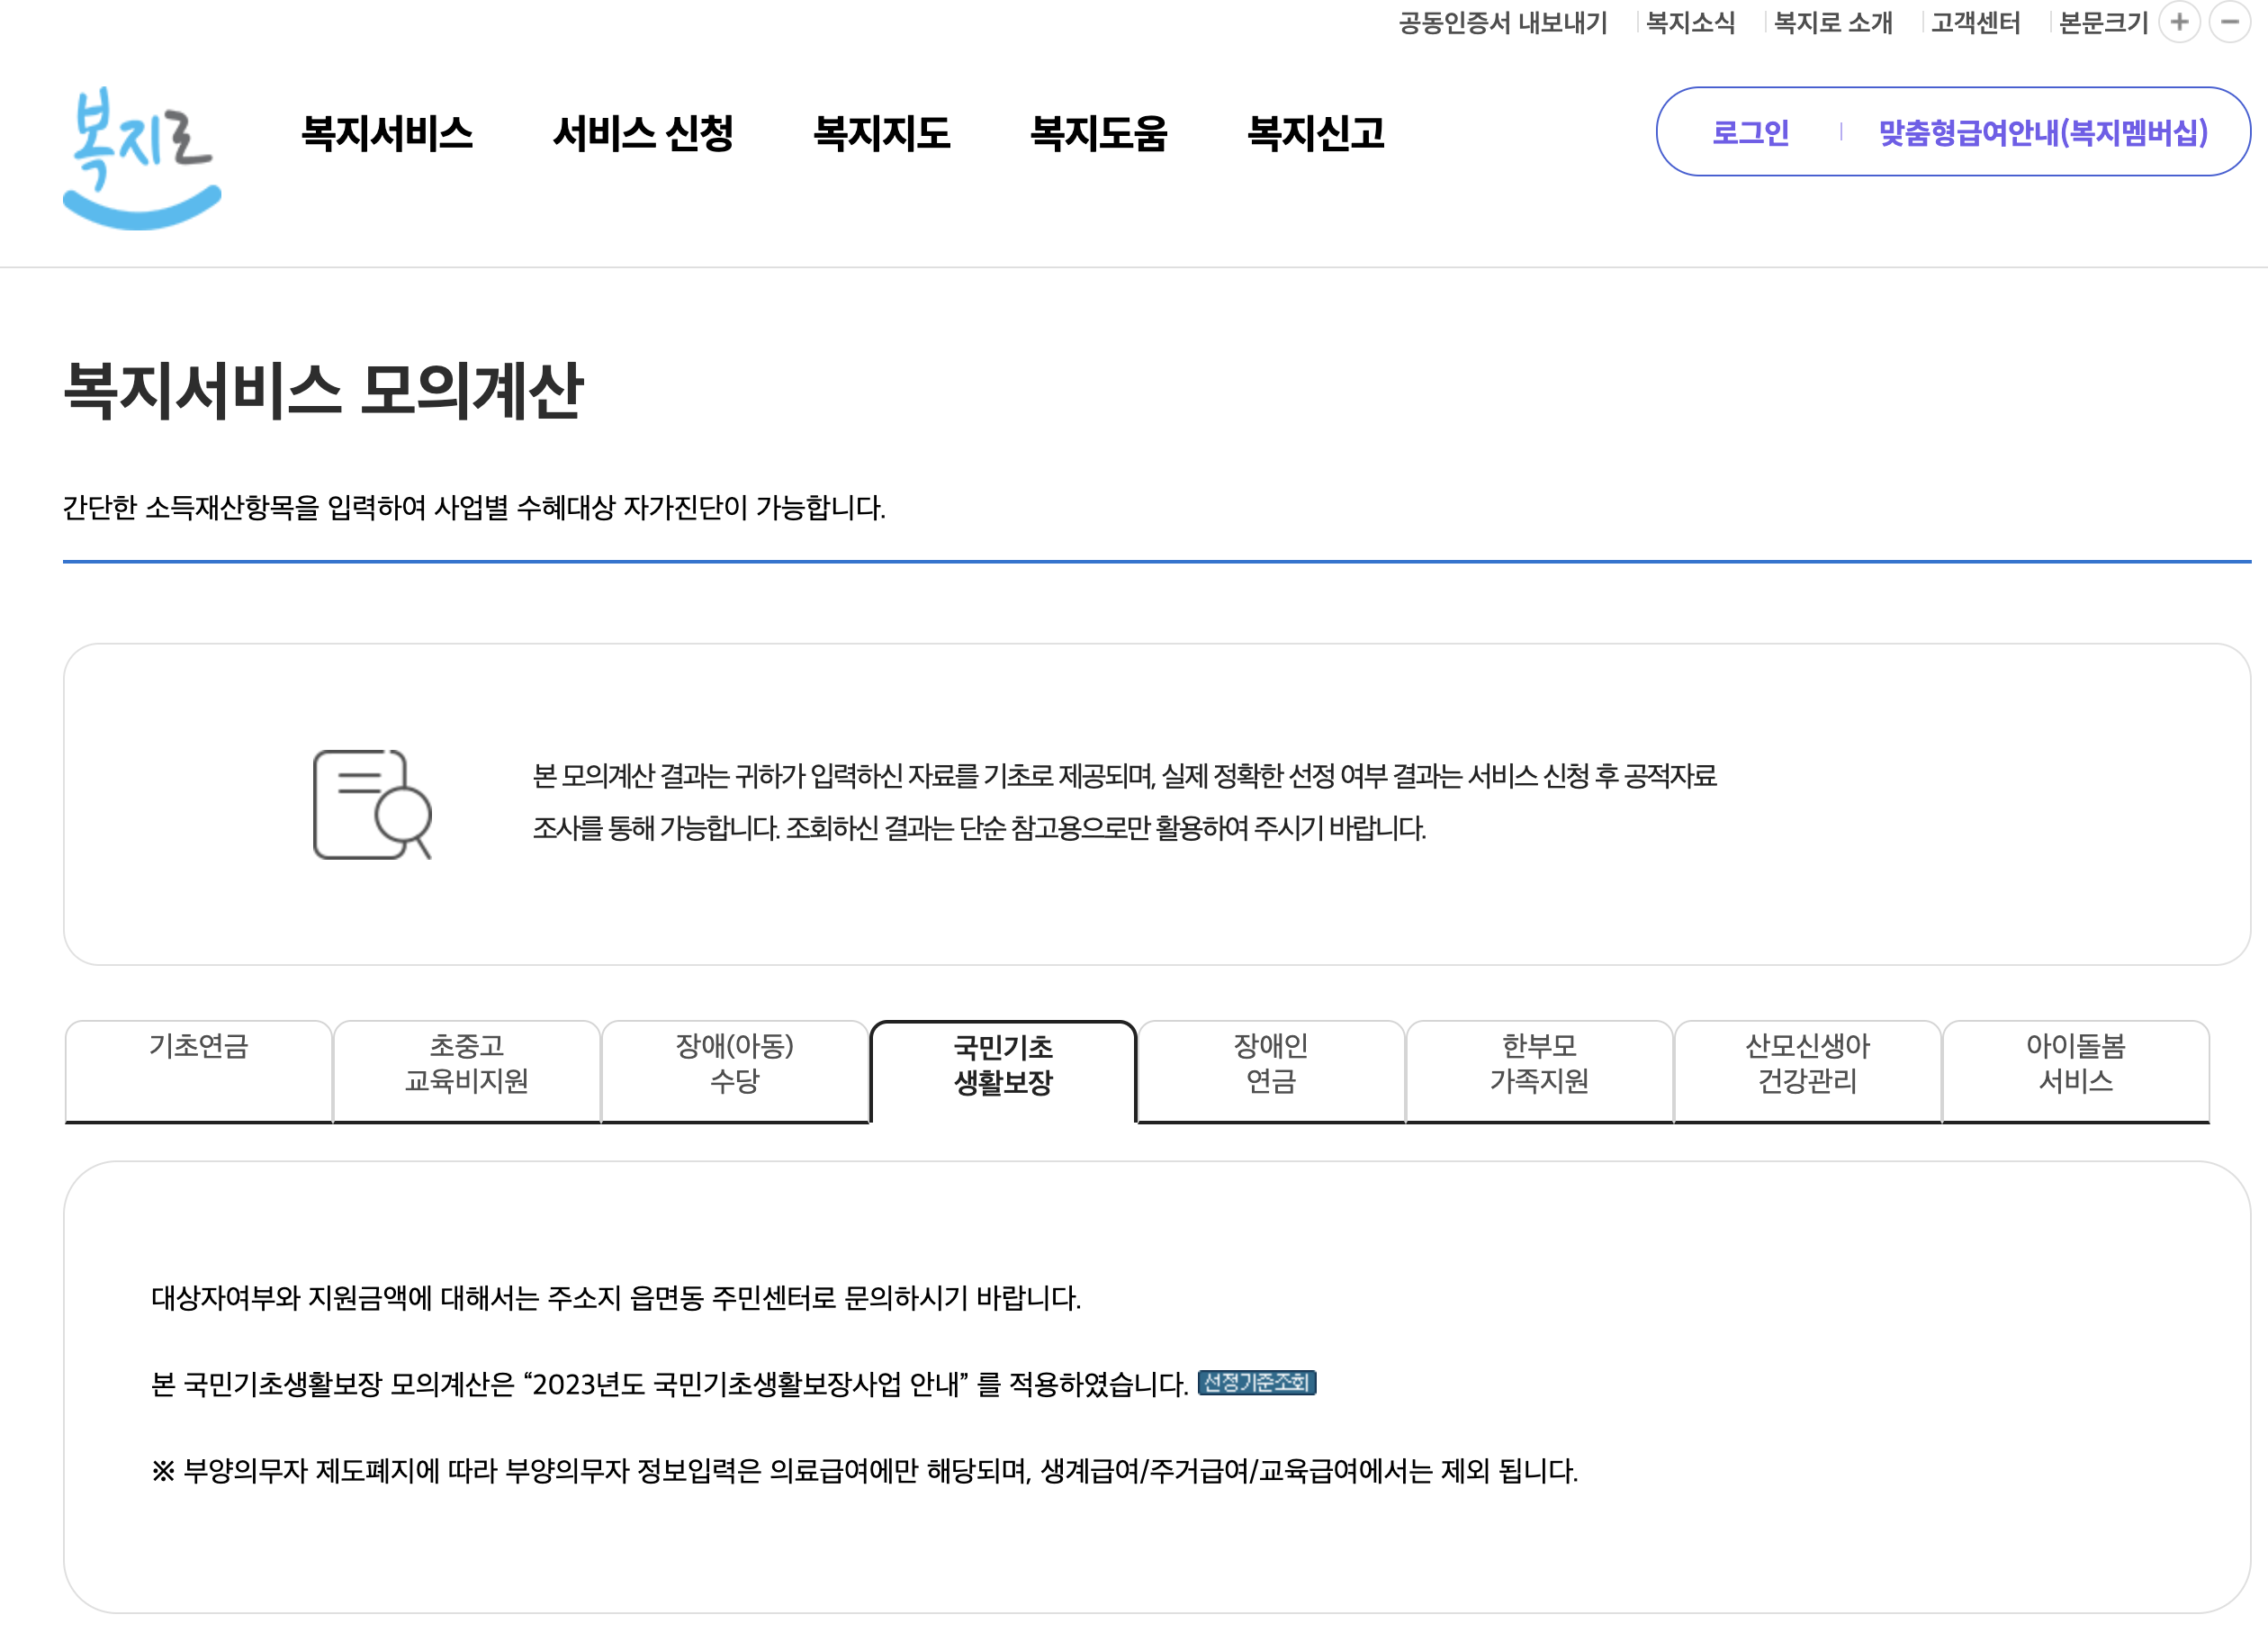Open 맞춤형급여안내(복지멤버십) link

(x=2042, y=132)
